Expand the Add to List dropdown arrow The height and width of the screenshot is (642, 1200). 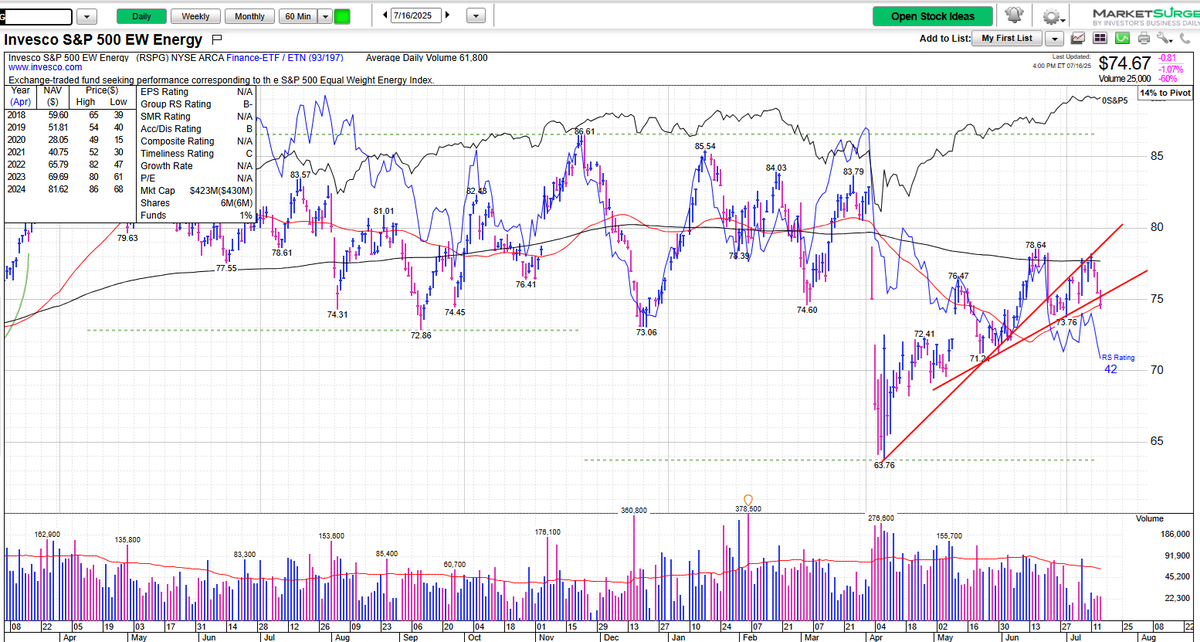tap(1054, 38)
